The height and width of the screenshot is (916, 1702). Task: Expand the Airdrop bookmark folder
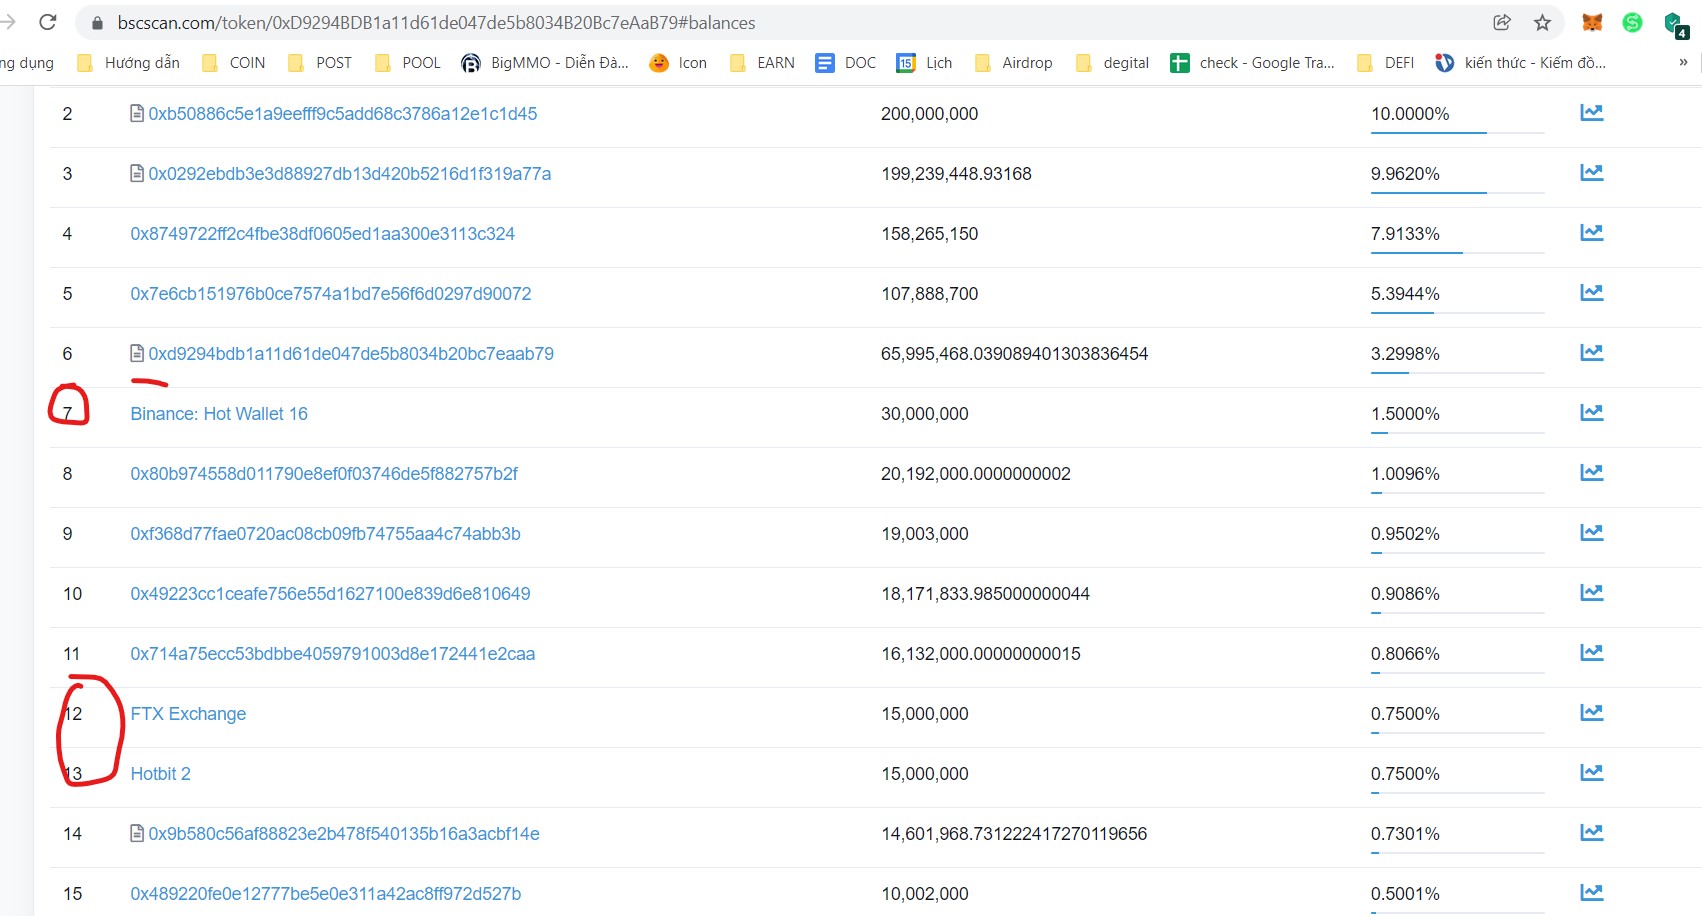pyautogui.click(x=1014, y=63)
